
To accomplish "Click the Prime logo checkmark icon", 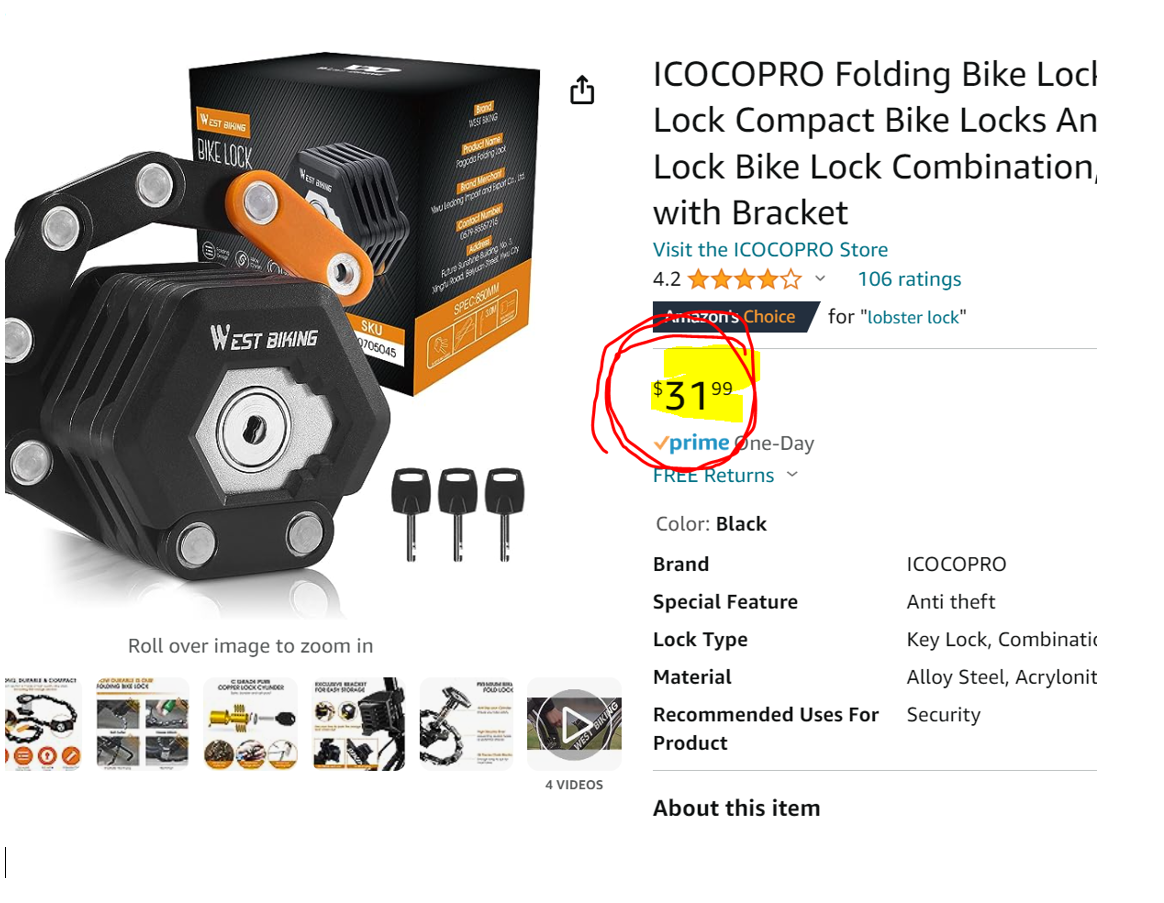I will coord(662,442).
